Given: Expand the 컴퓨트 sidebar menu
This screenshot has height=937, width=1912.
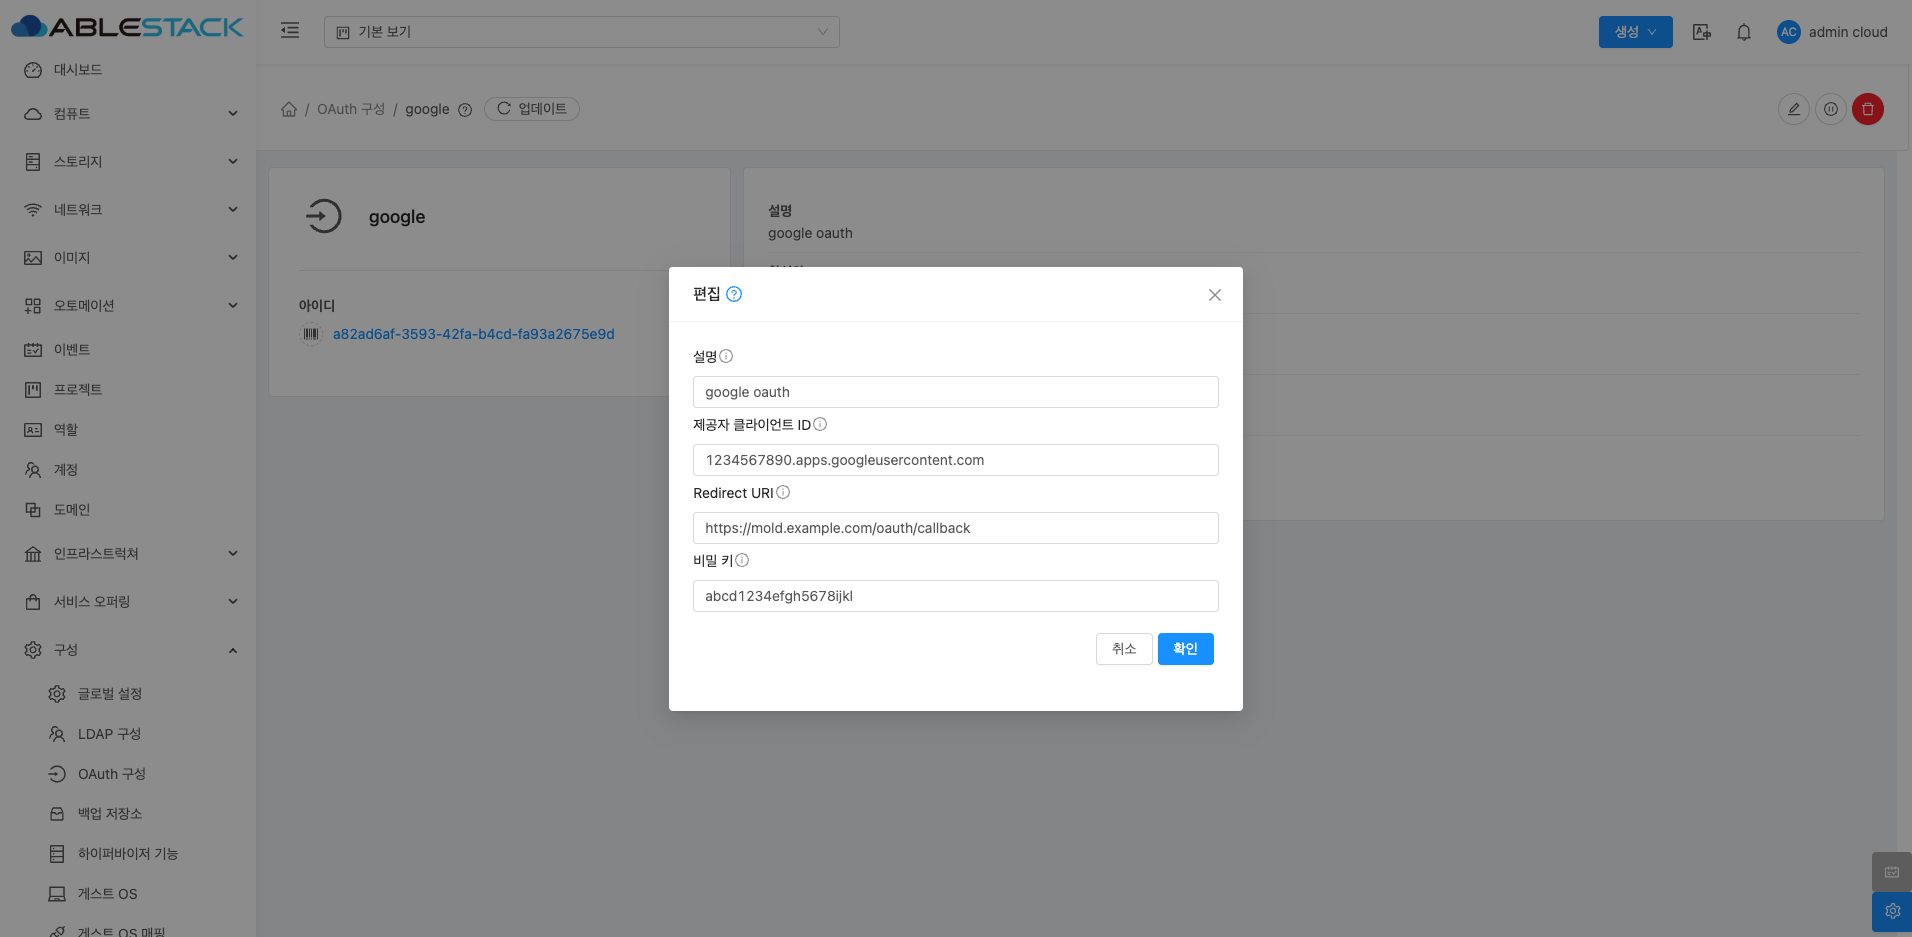Looking at the screenshot, I should tap(130, 114).
